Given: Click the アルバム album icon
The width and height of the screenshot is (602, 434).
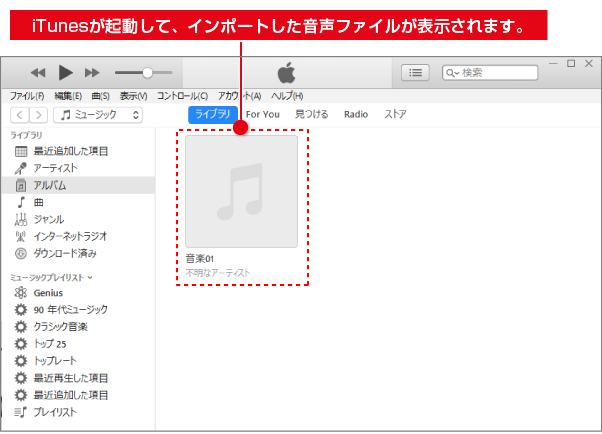Looking at the screenshot, I should pos(21,186).
